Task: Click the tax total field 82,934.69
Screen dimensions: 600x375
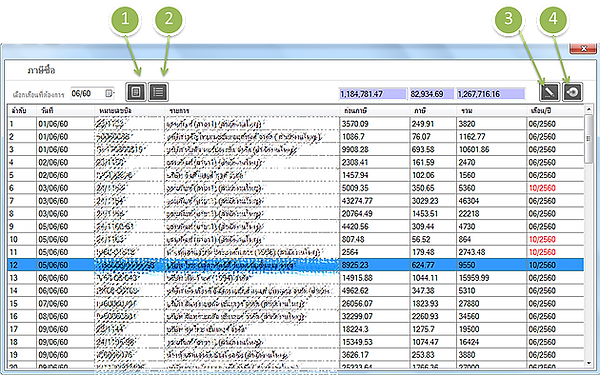Action: [431, 94]
